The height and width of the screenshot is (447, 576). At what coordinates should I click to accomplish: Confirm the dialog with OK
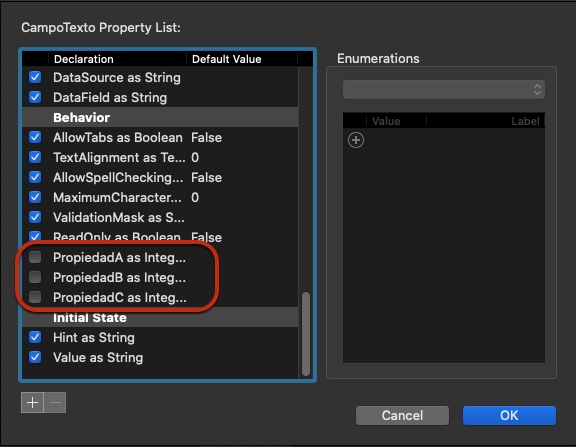[509, 415]
